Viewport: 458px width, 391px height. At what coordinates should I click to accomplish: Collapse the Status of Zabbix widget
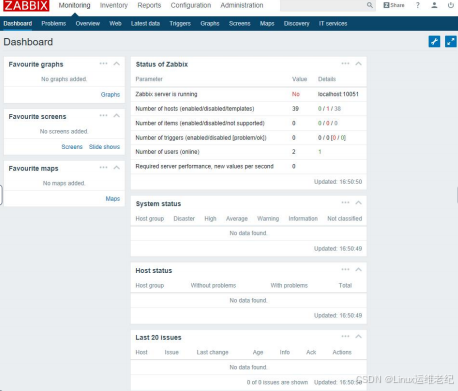358,63
